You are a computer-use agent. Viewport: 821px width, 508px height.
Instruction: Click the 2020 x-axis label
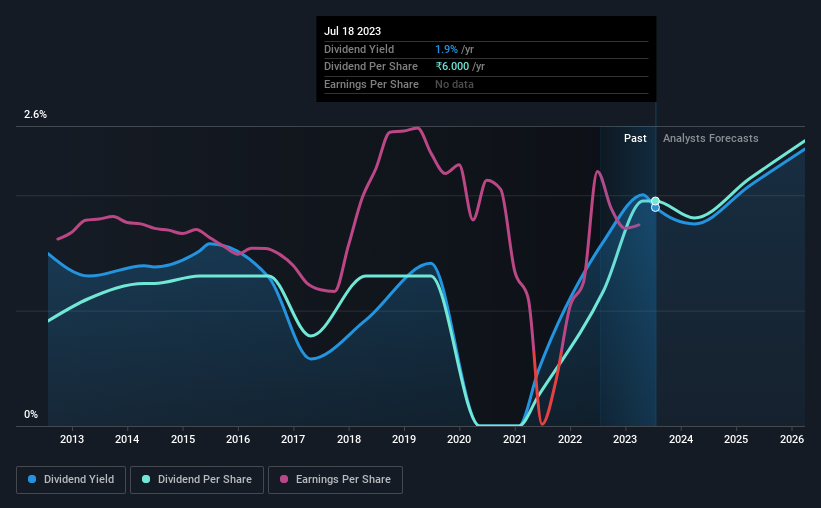(x=459, y=439)
